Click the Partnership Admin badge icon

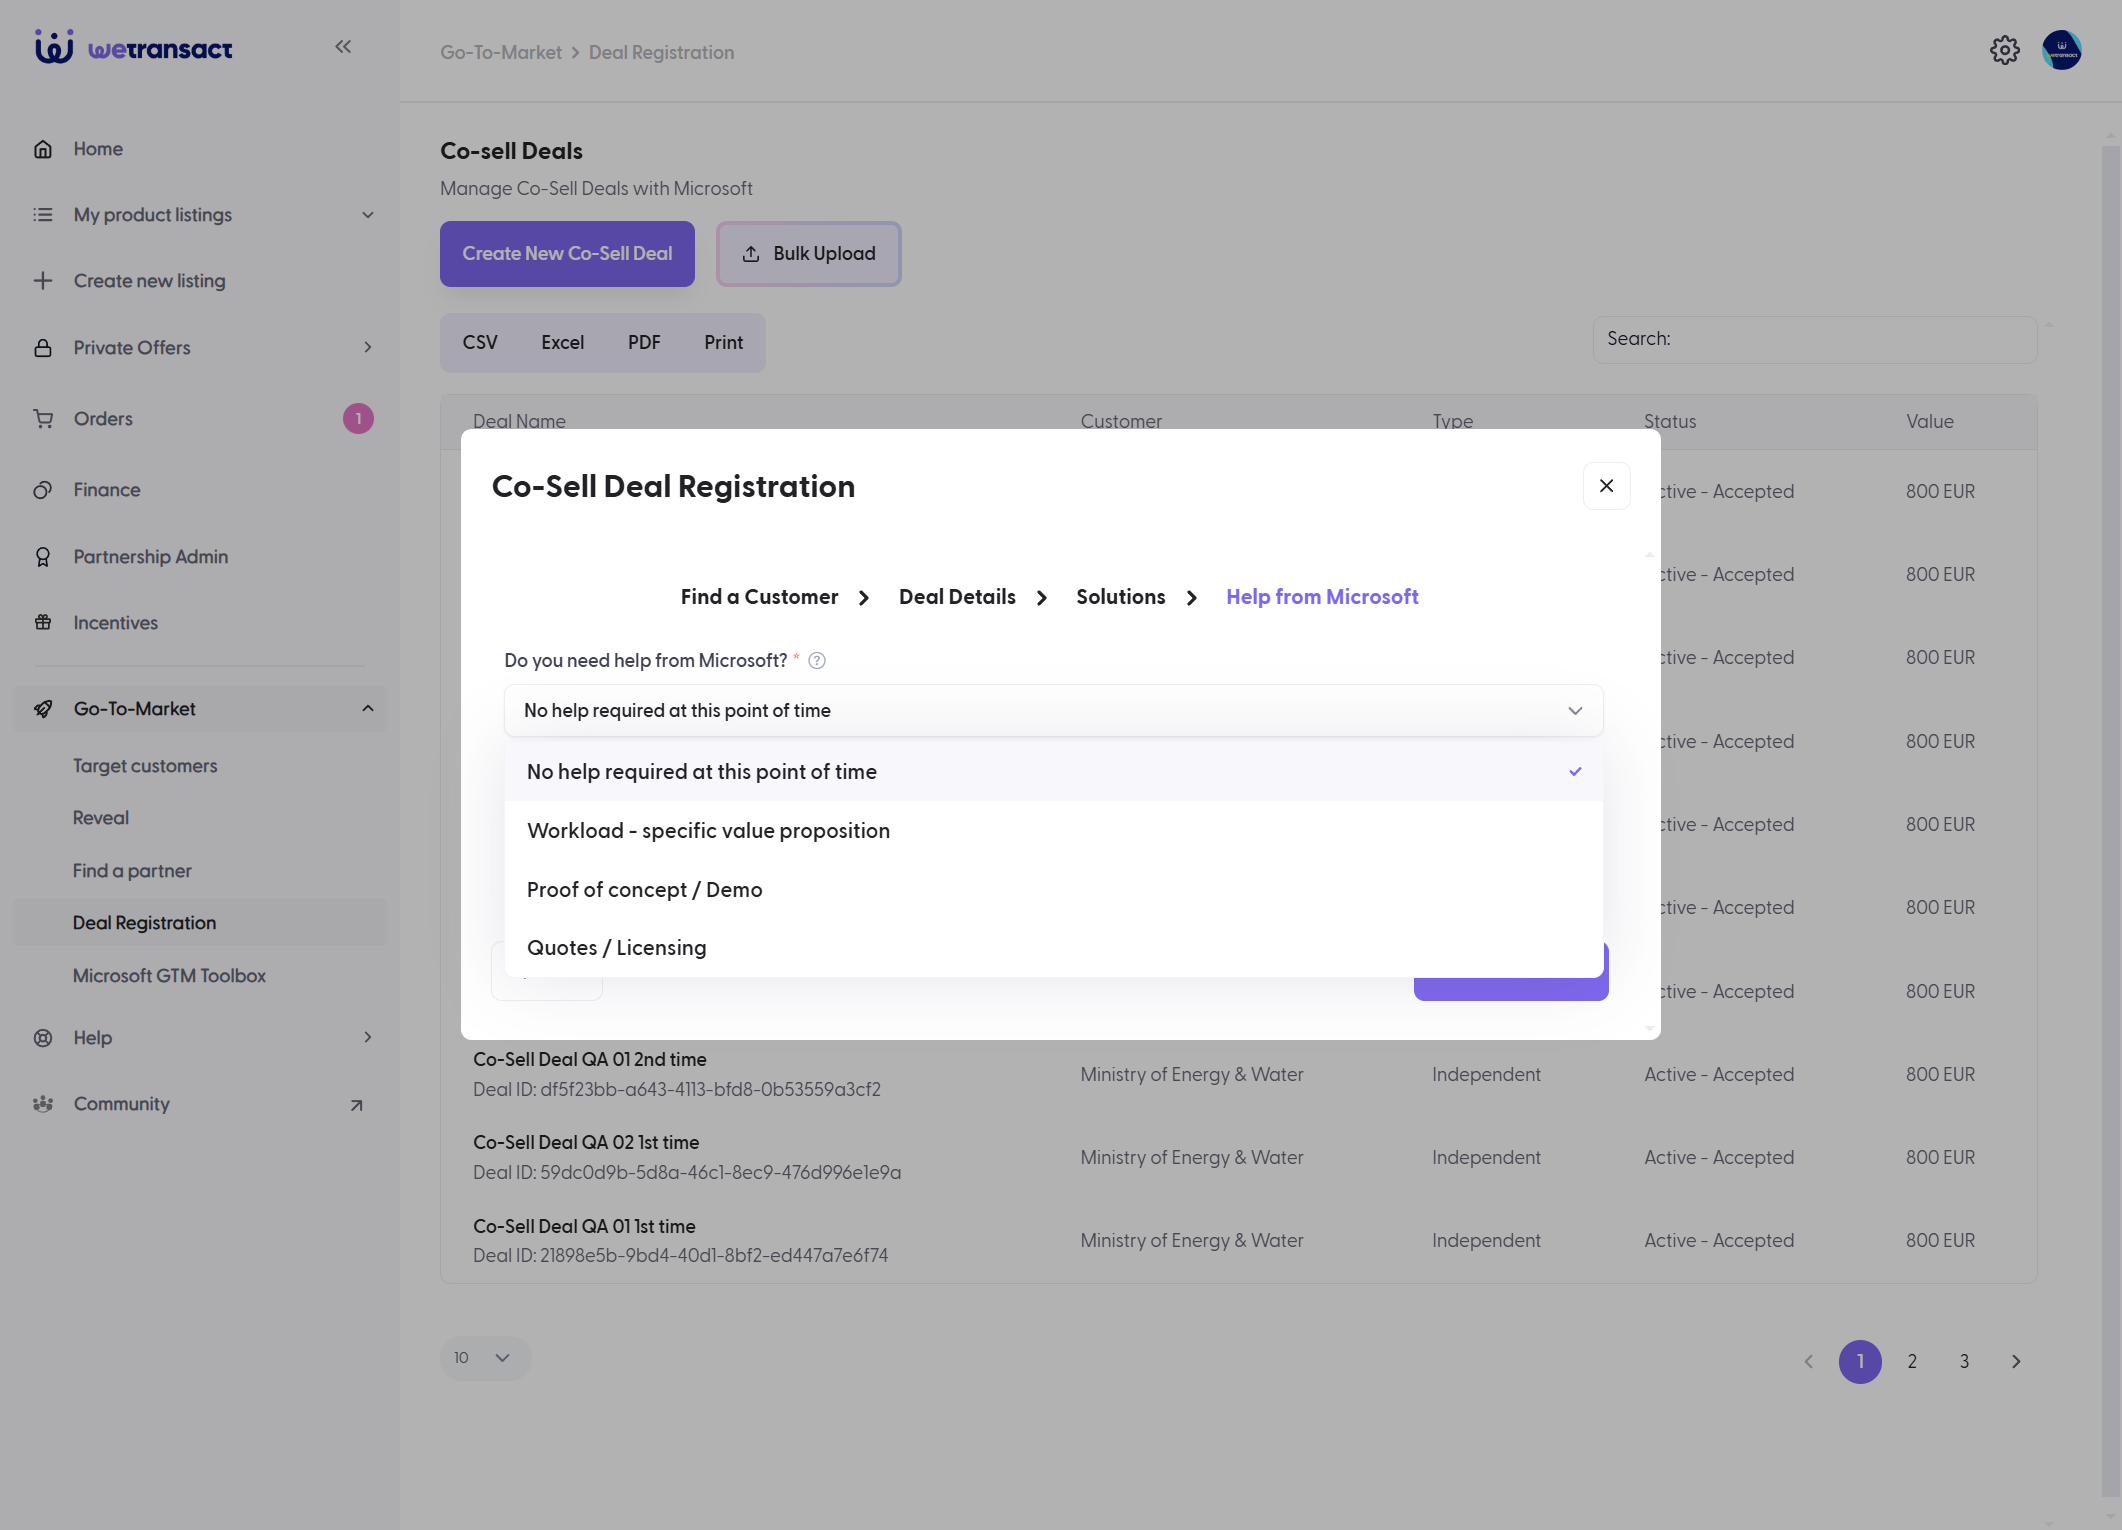[x=43, y=557]
